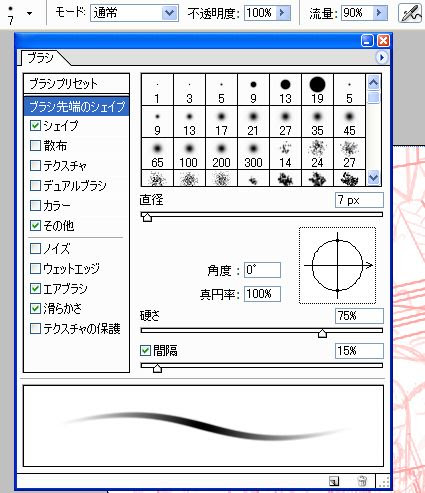Enable the カラー checkbox
The width and height of the screenshot is (425, 493).
tap(35, 206)
